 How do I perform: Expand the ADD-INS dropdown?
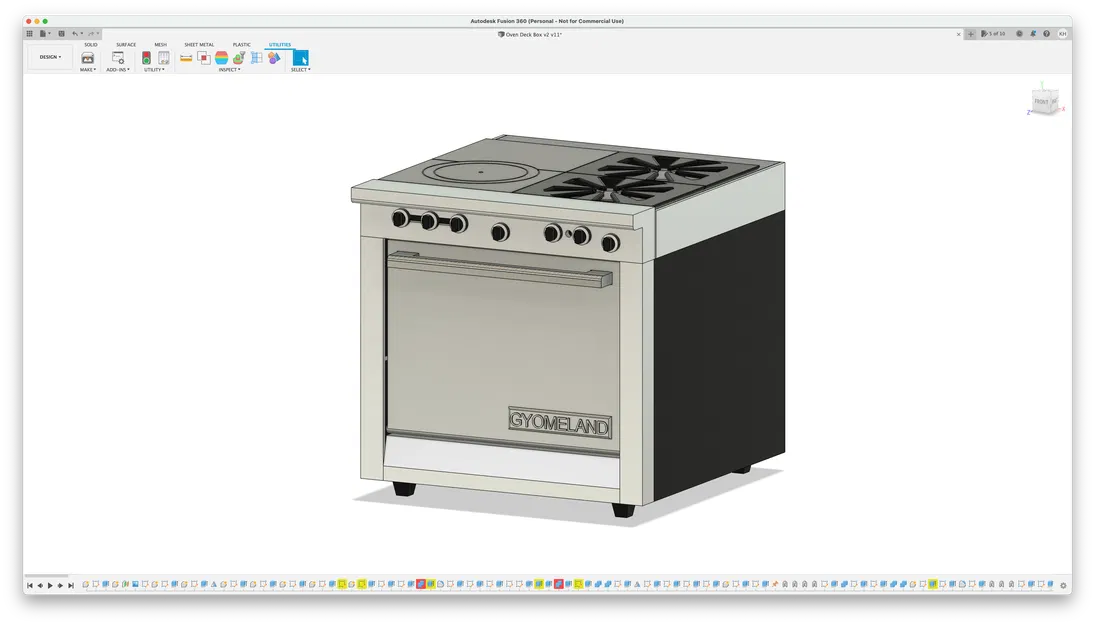click(118, 70)
